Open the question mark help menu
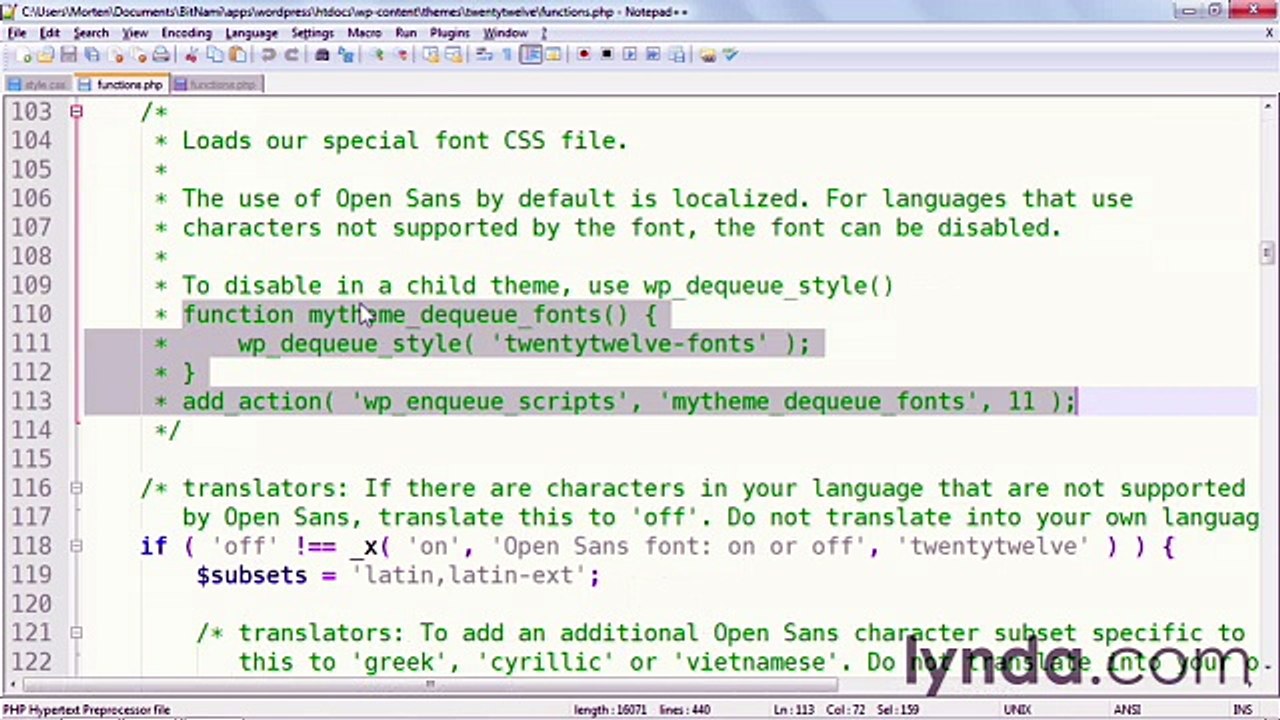This screenshot has width=1280, height=720. 544,33
